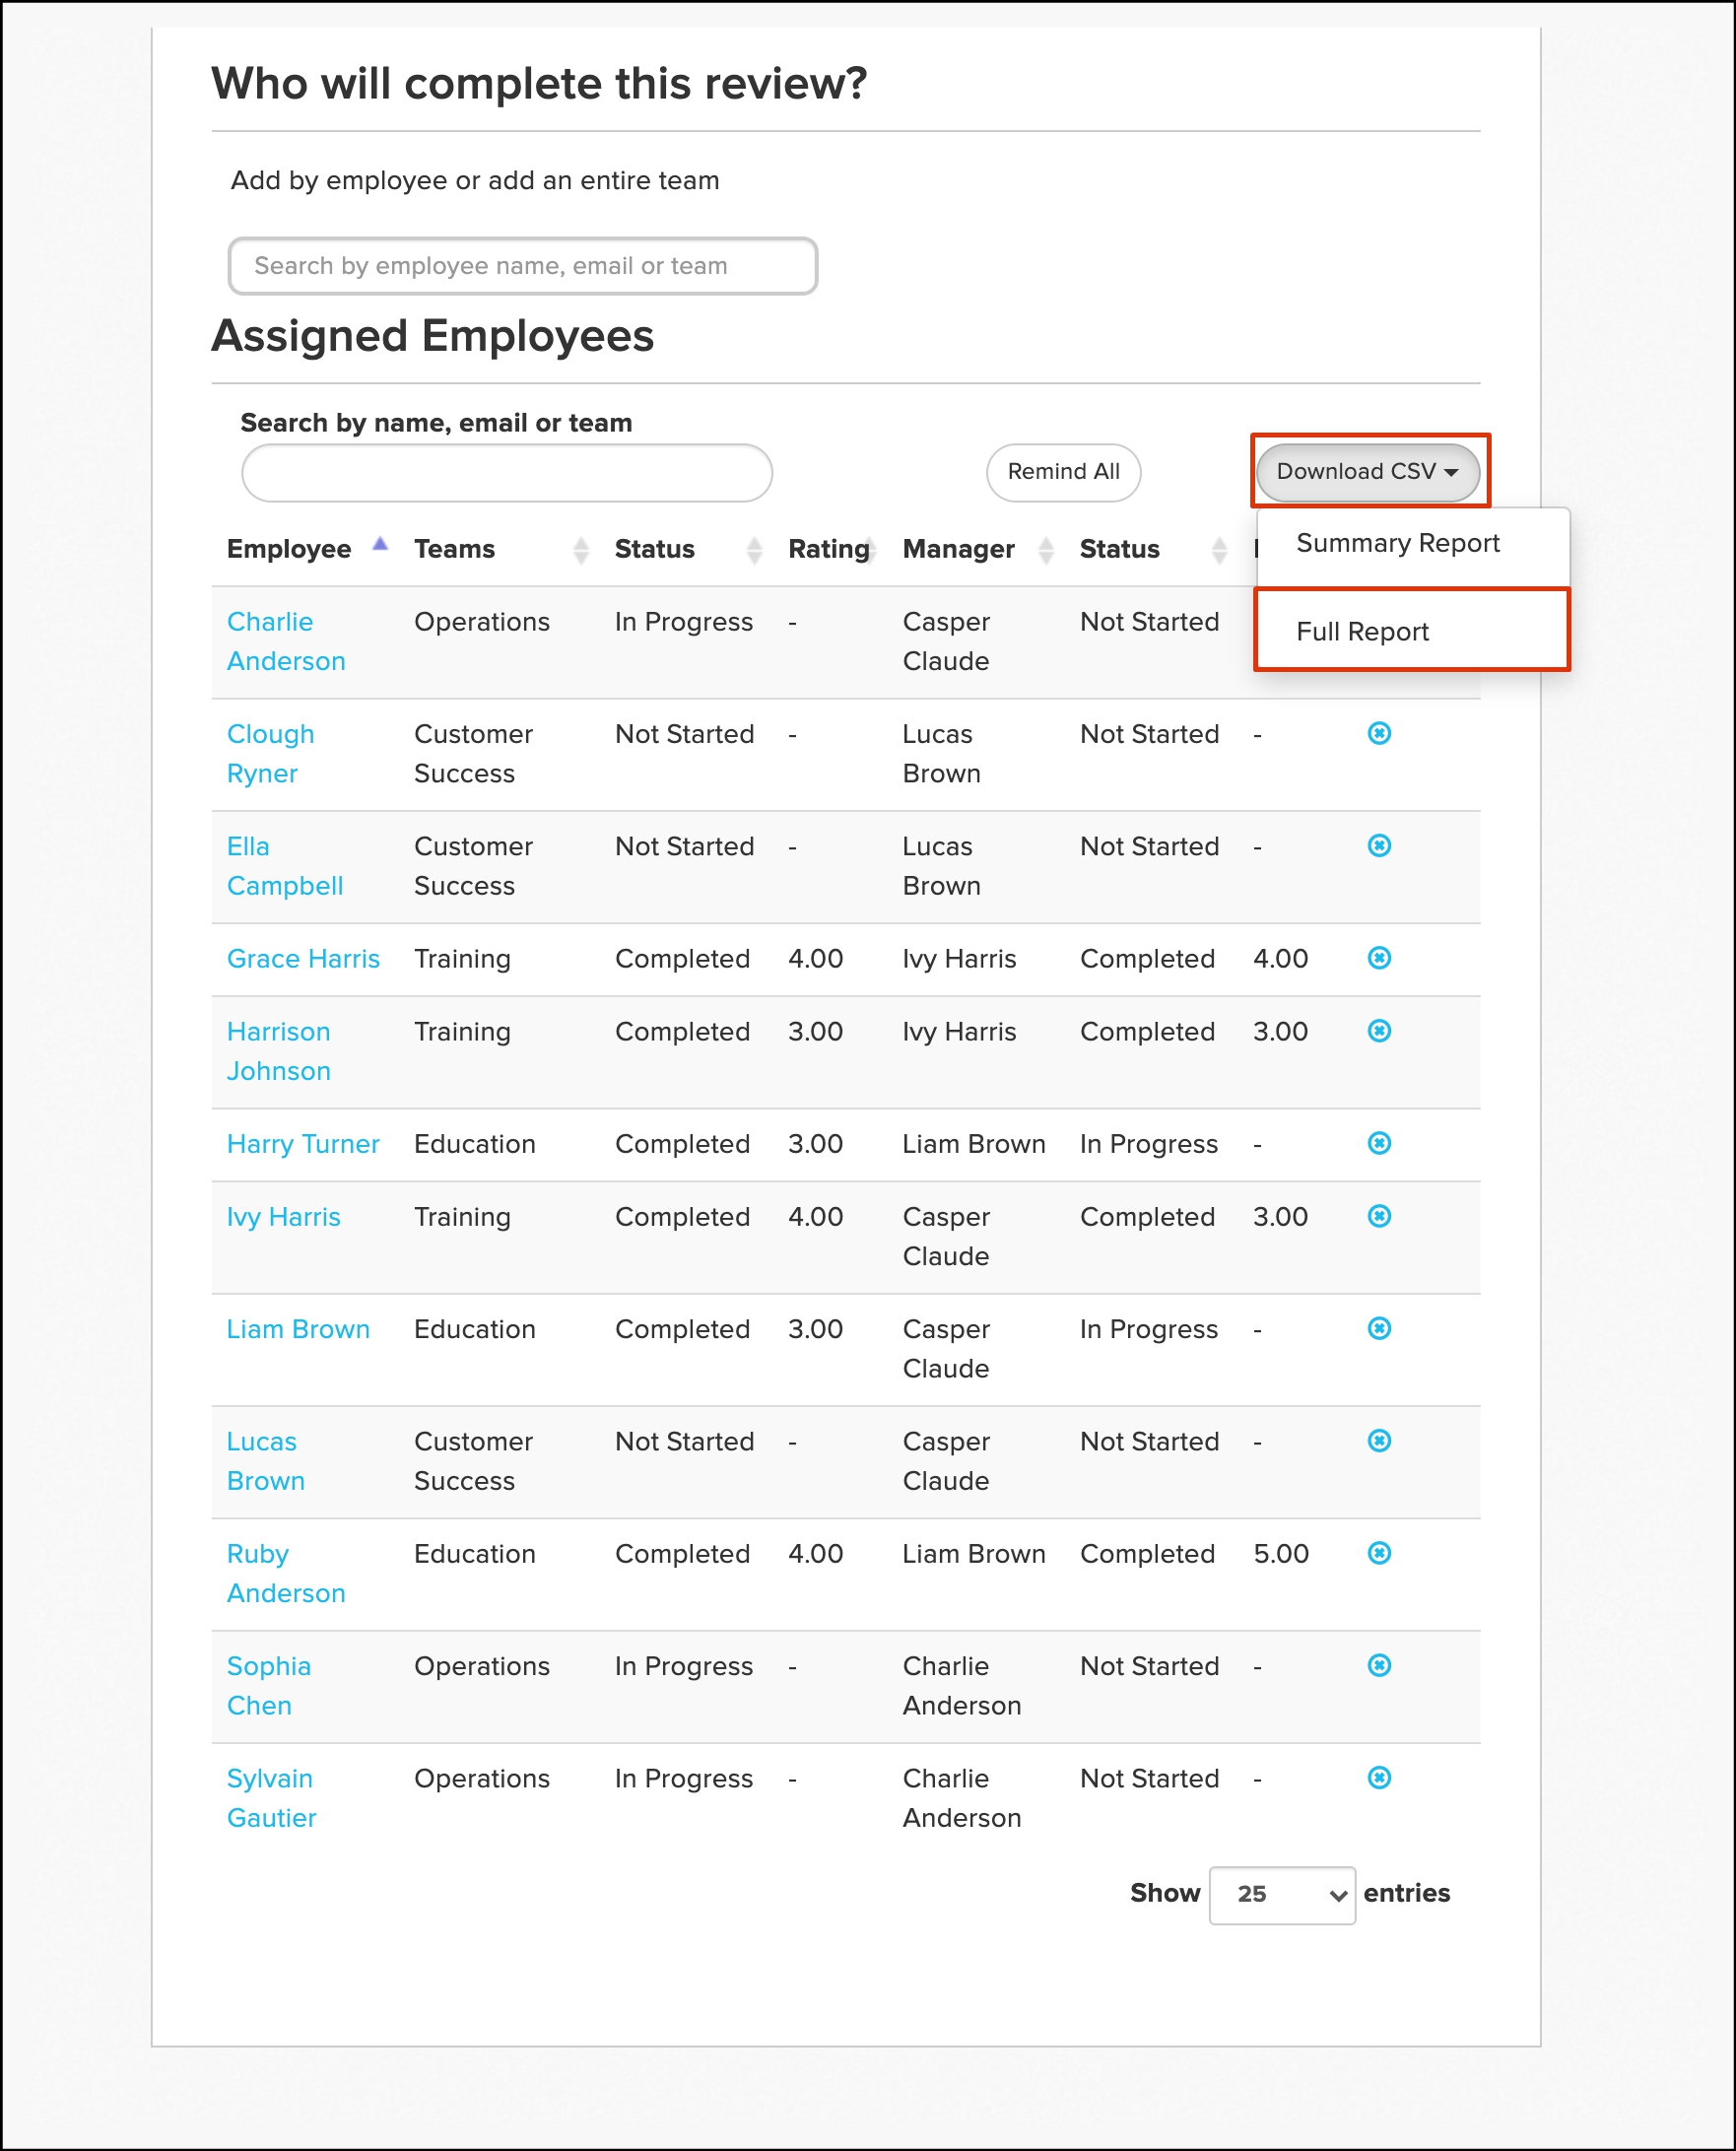The image size is (1736, 2151).
Task: Change the Show entries count dropdown
Action: coord(1282,1894)
